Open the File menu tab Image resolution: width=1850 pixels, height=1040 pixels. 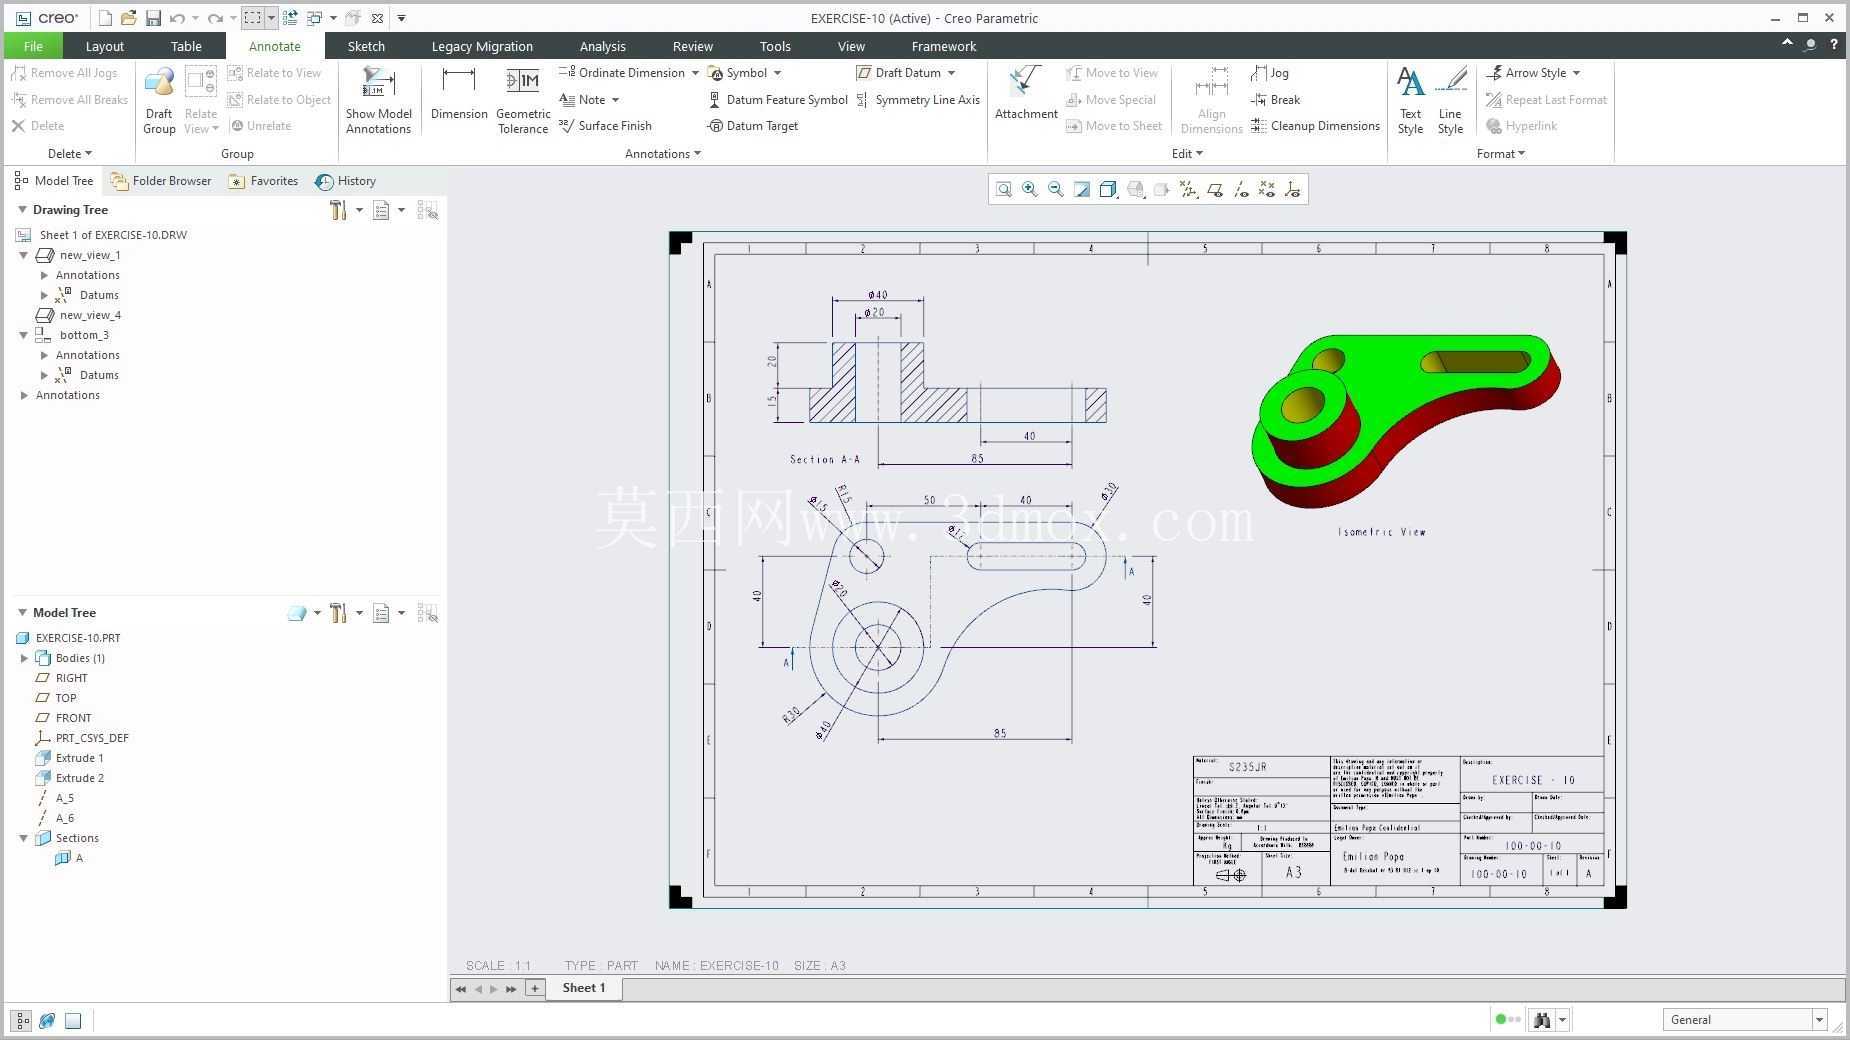[x=33, y=46]
